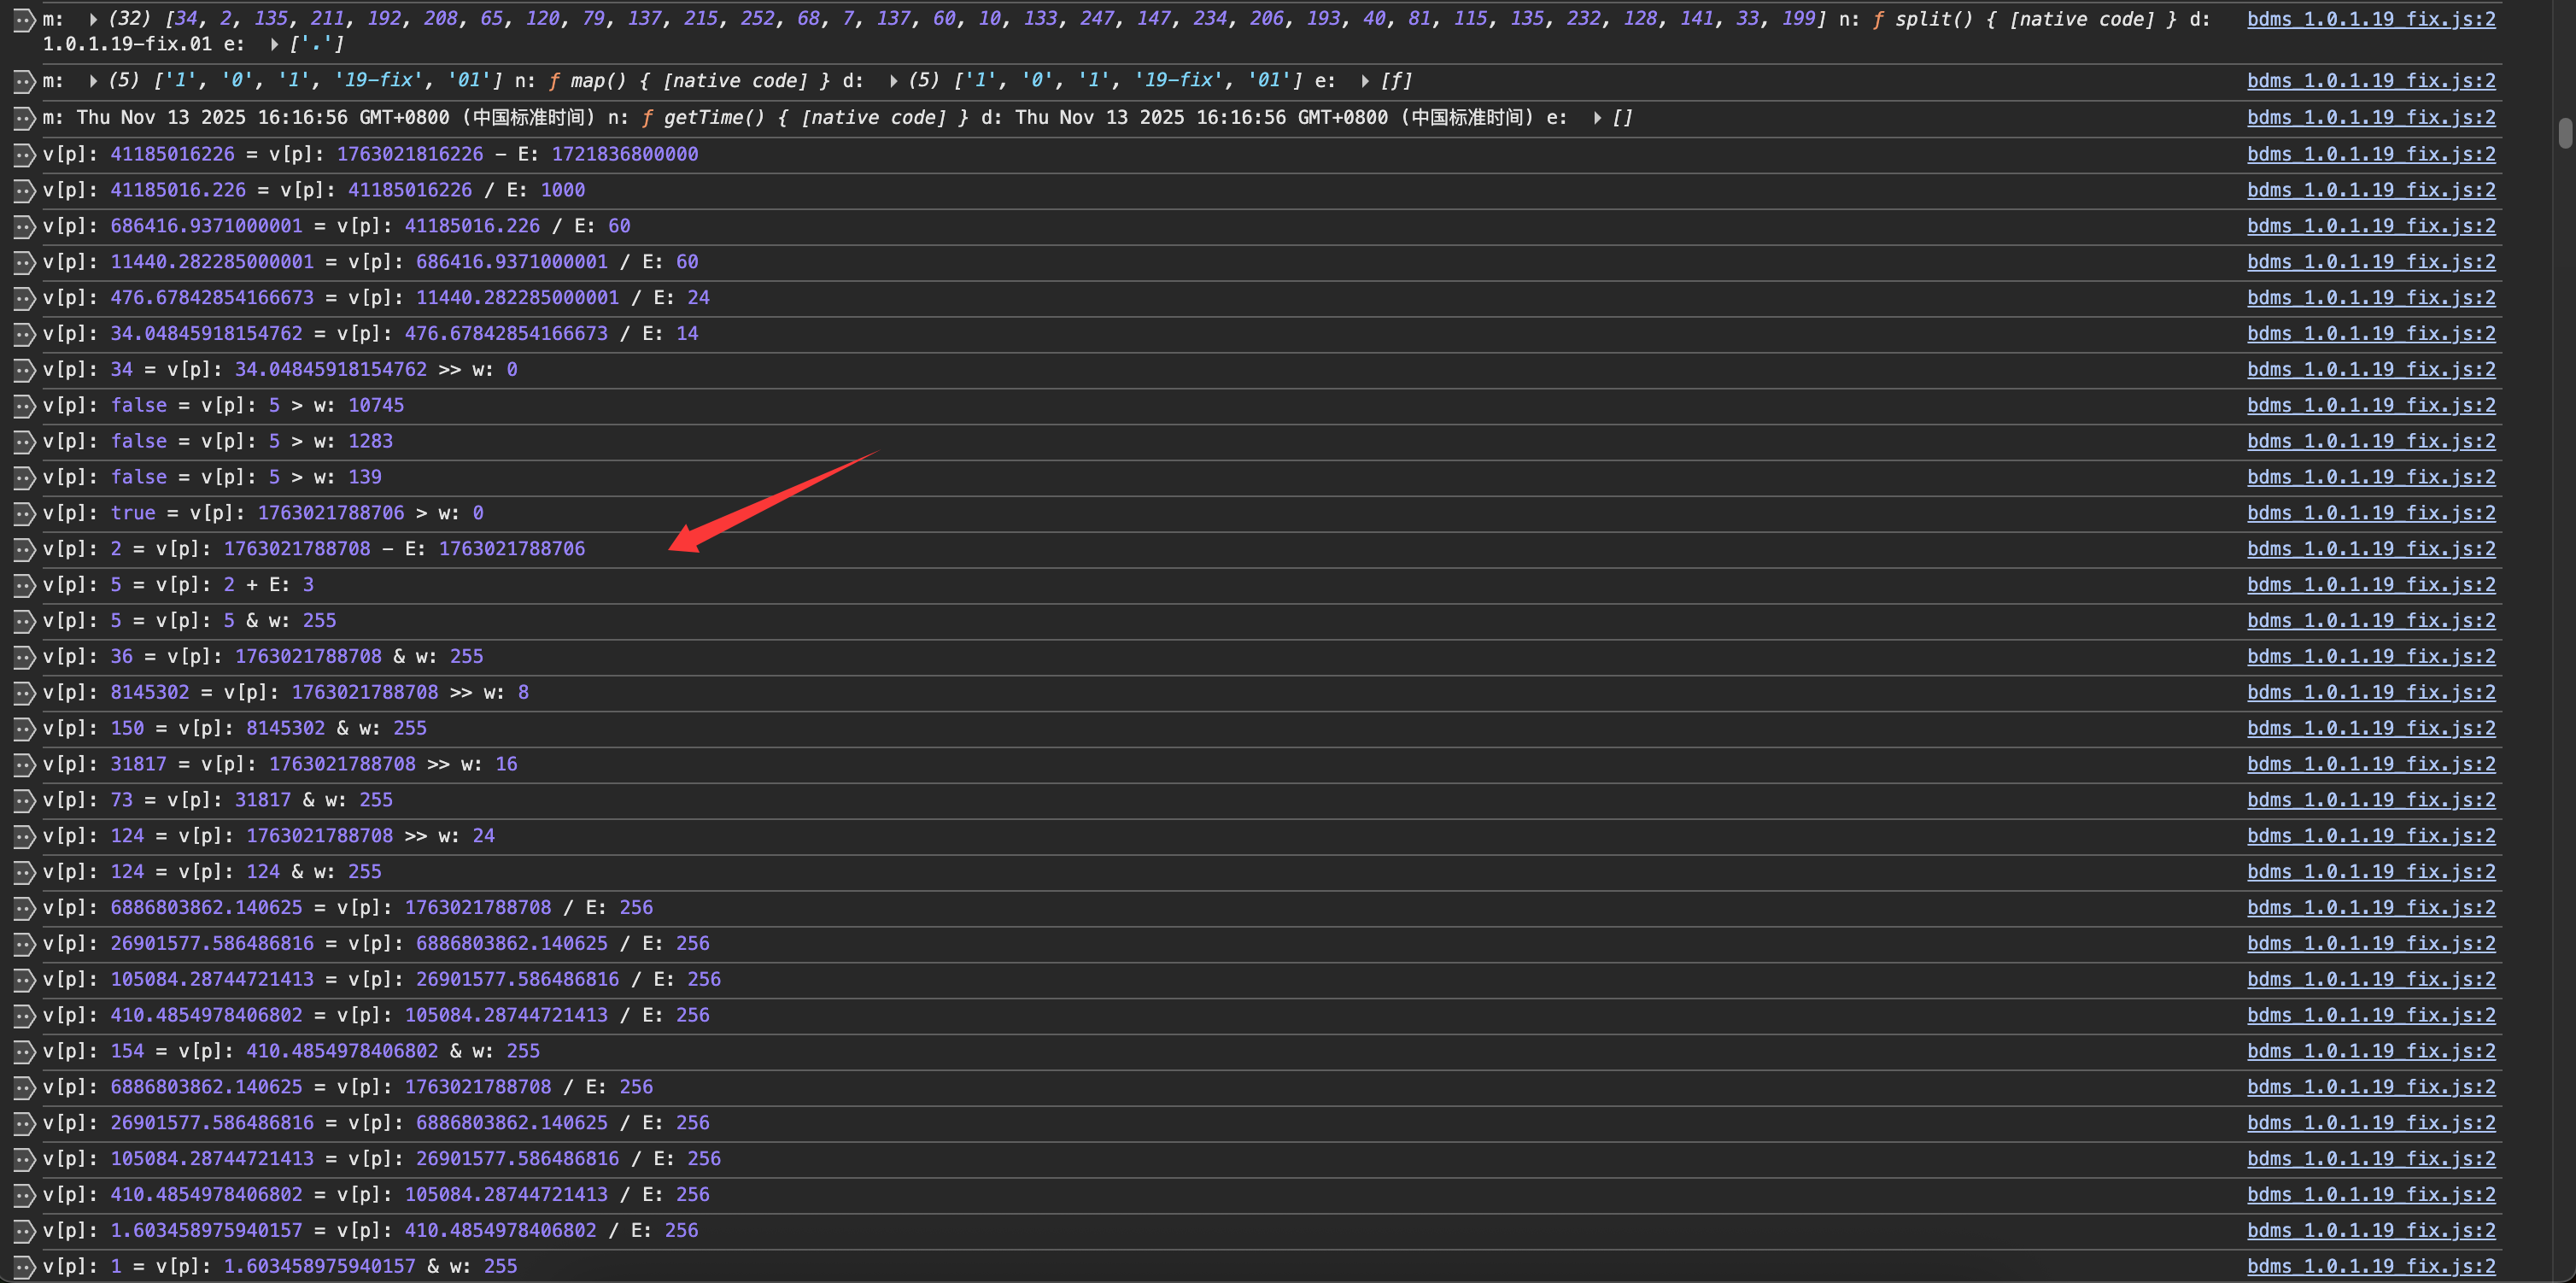Click logpoint icon on '41185016.226 / E: 1000' row
This screenshot has width=2576, height=1283.
click(x=23, y=190)
